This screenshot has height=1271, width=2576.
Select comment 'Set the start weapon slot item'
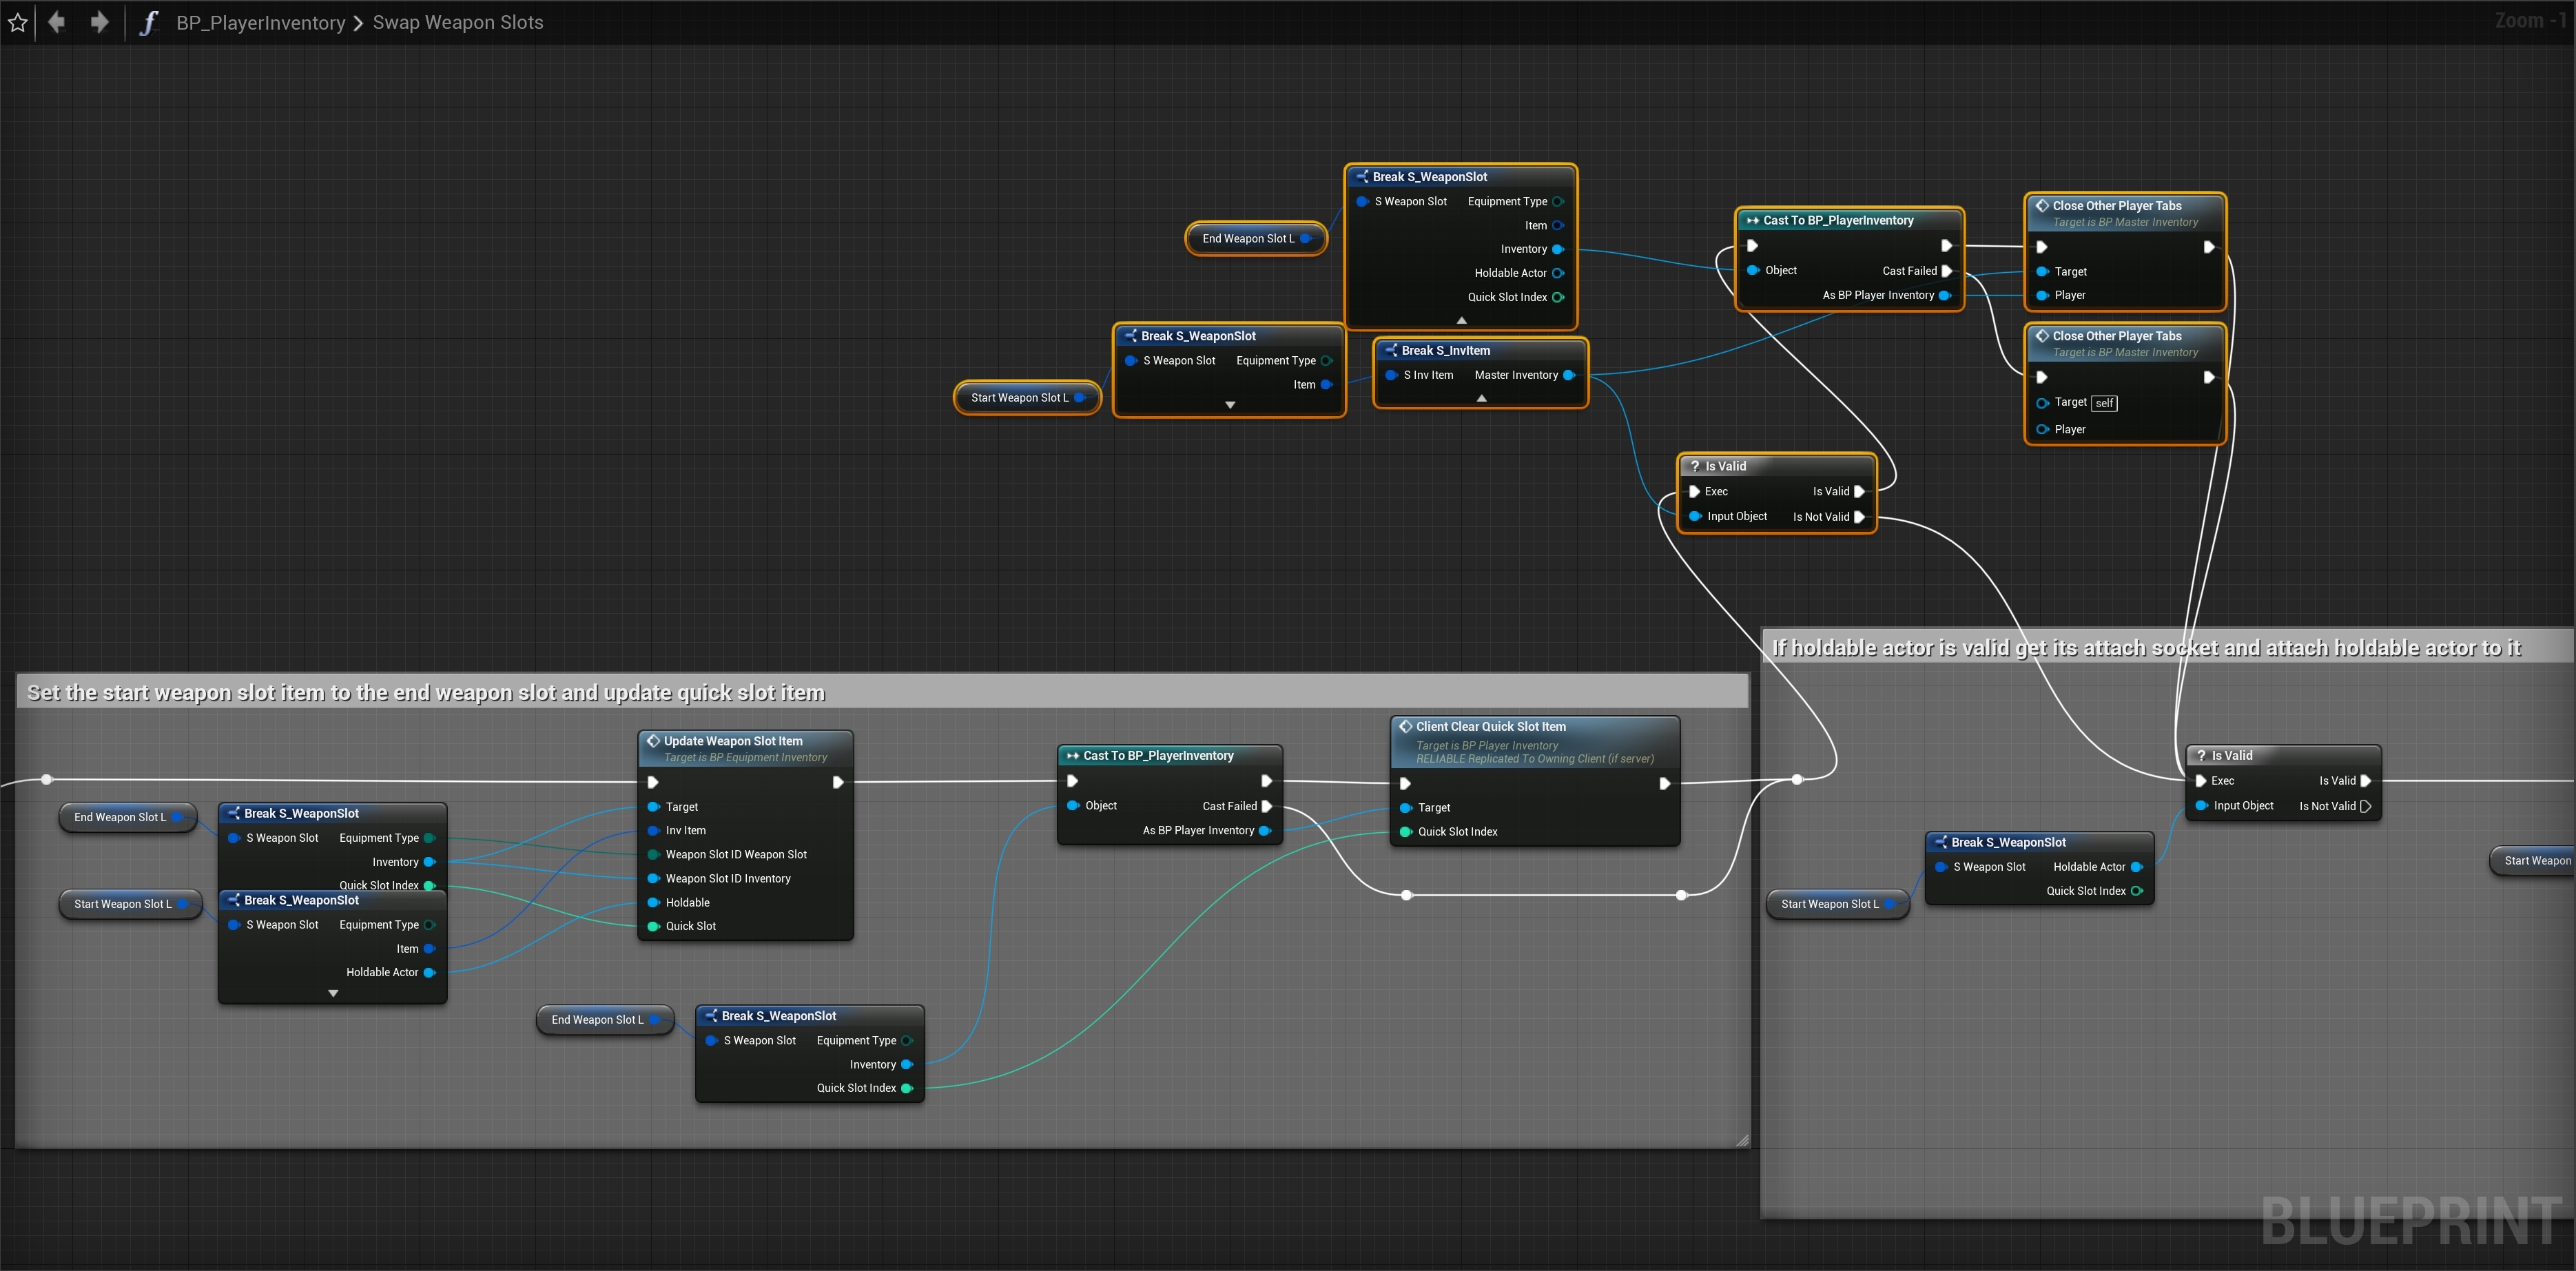[x=426, y=693]
